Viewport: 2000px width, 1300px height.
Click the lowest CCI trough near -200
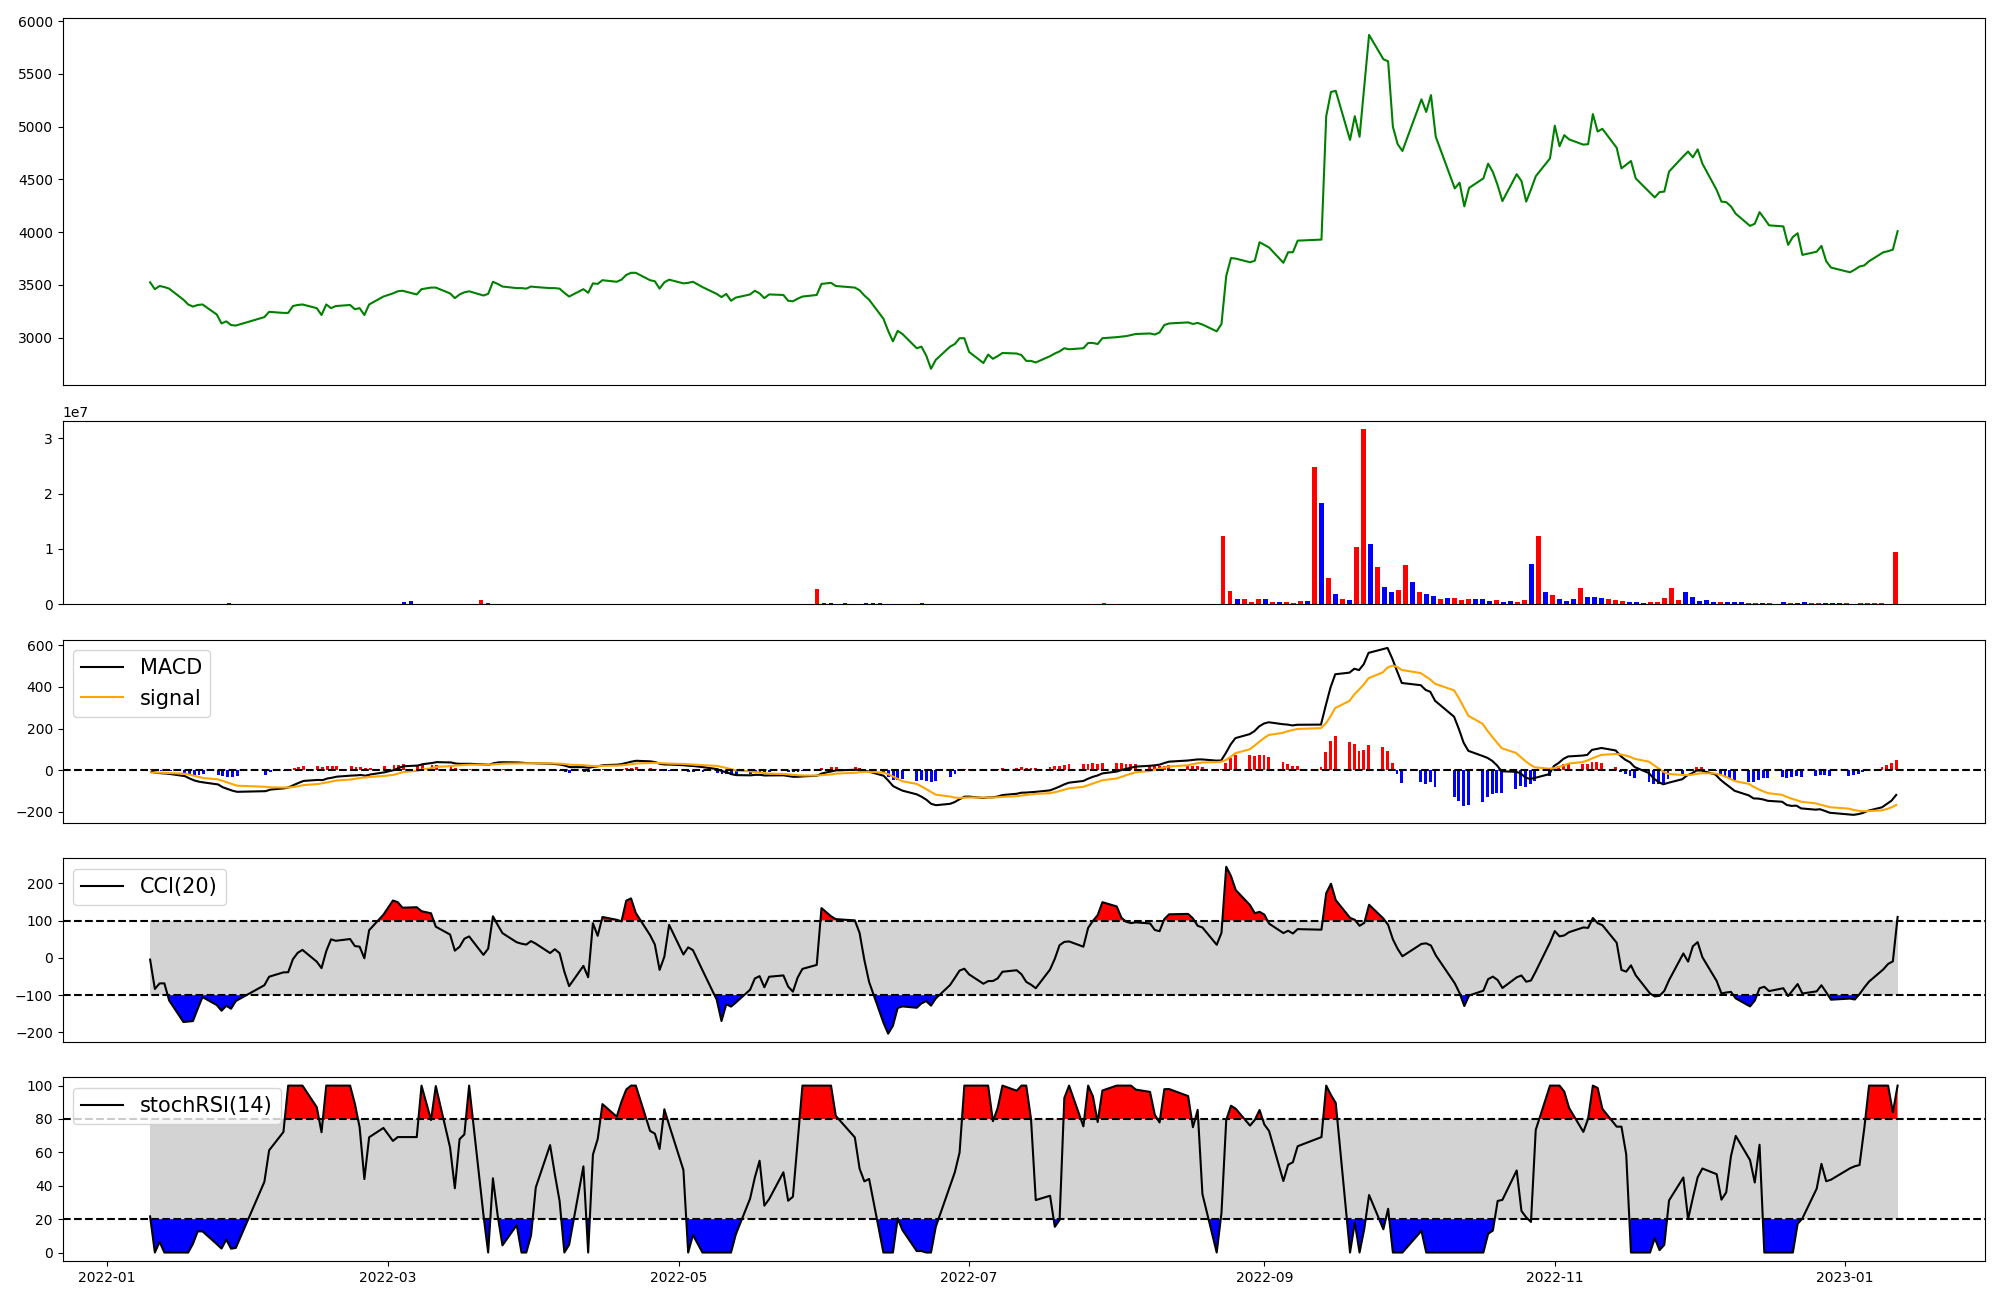pos(888,1032)
